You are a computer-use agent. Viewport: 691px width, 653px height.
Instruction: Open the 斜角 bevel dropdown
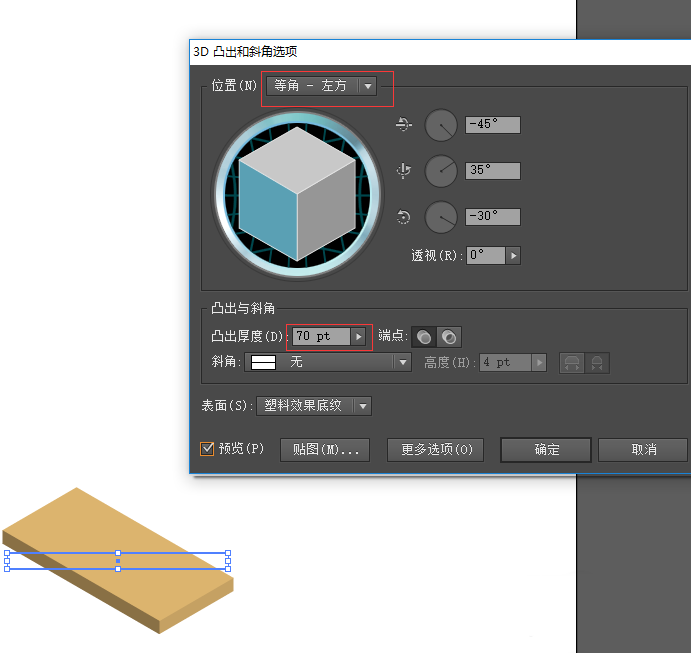[328, 363]
